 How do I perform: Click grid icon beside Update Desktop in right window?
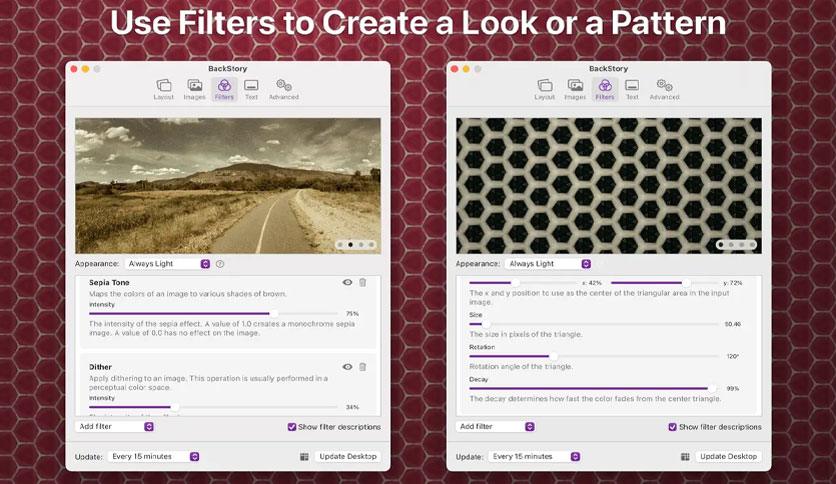[685, 457]
